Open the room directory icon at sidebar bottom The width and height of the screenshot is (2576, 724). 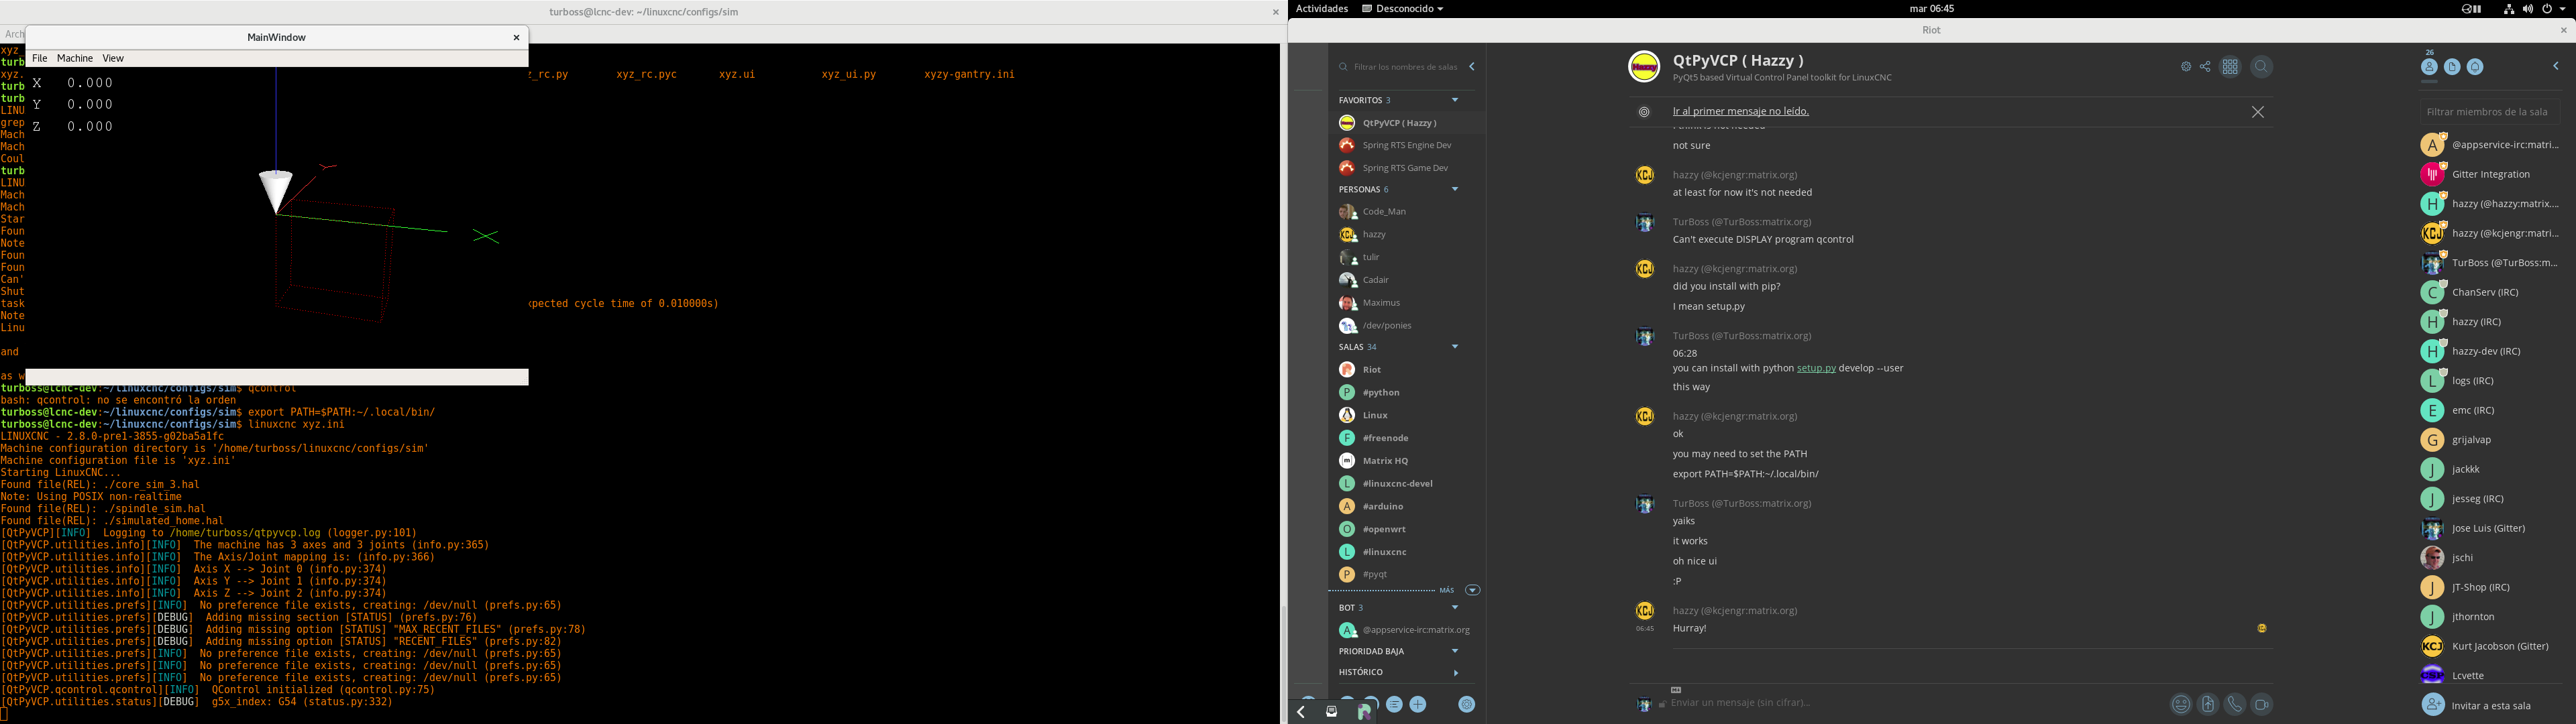[1394, 704]
